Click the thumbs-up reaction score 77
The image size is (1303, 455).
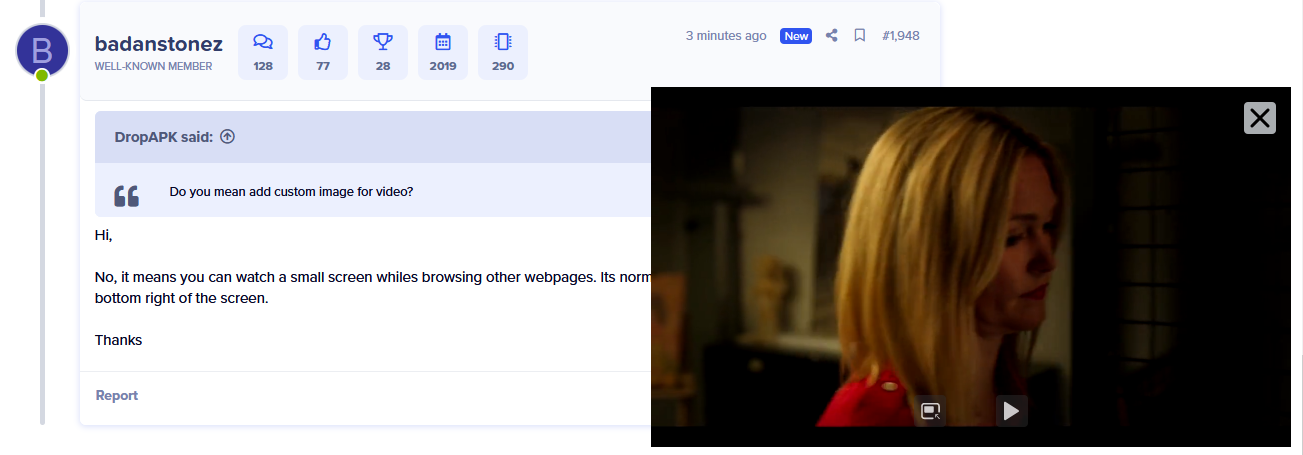tap(323, 52)
